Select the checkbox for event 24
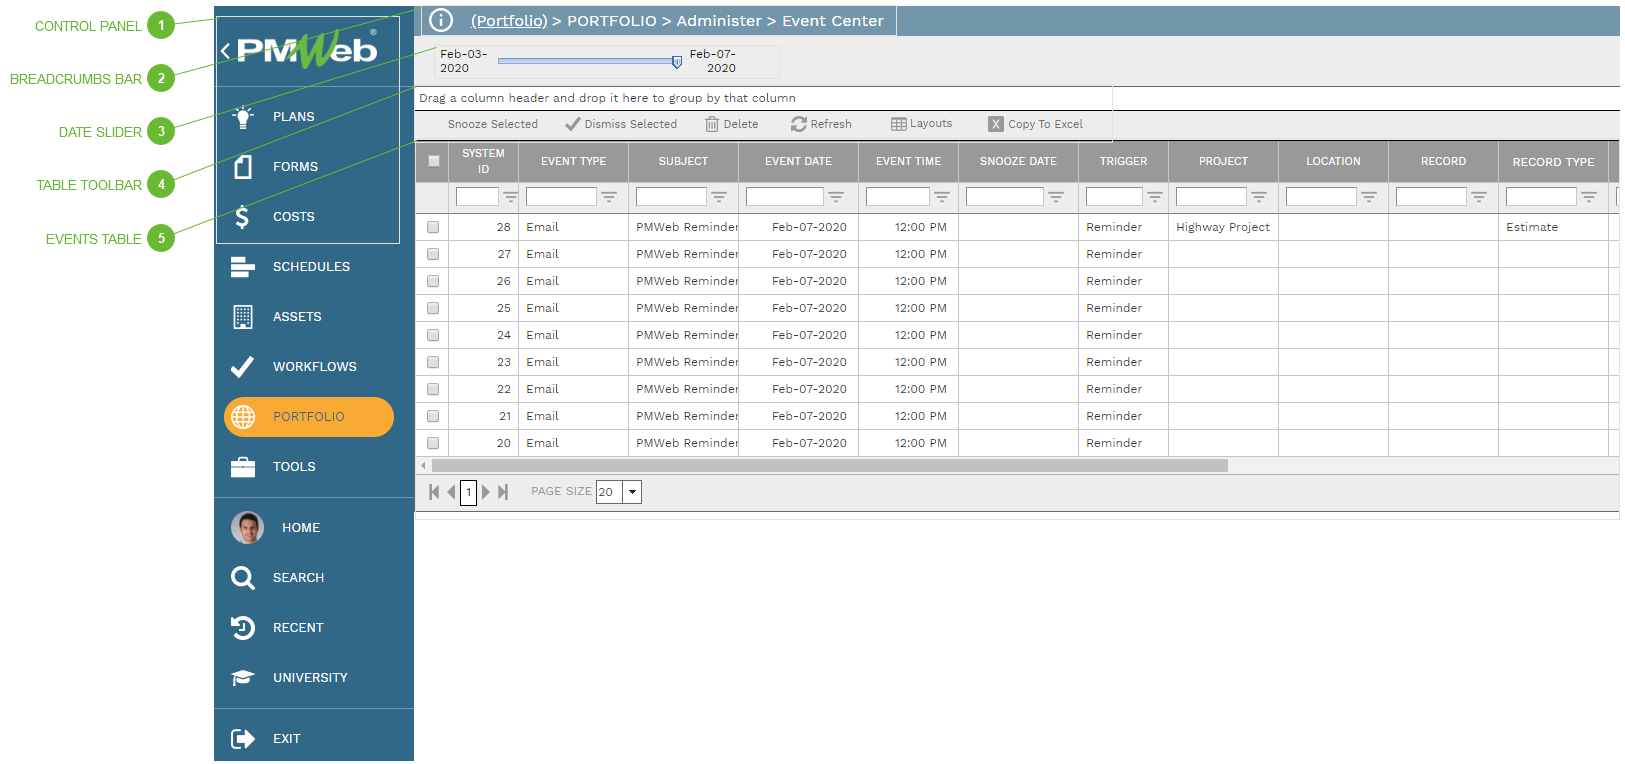The height and width of the screenshot is (764, 1625). point(433,335)
